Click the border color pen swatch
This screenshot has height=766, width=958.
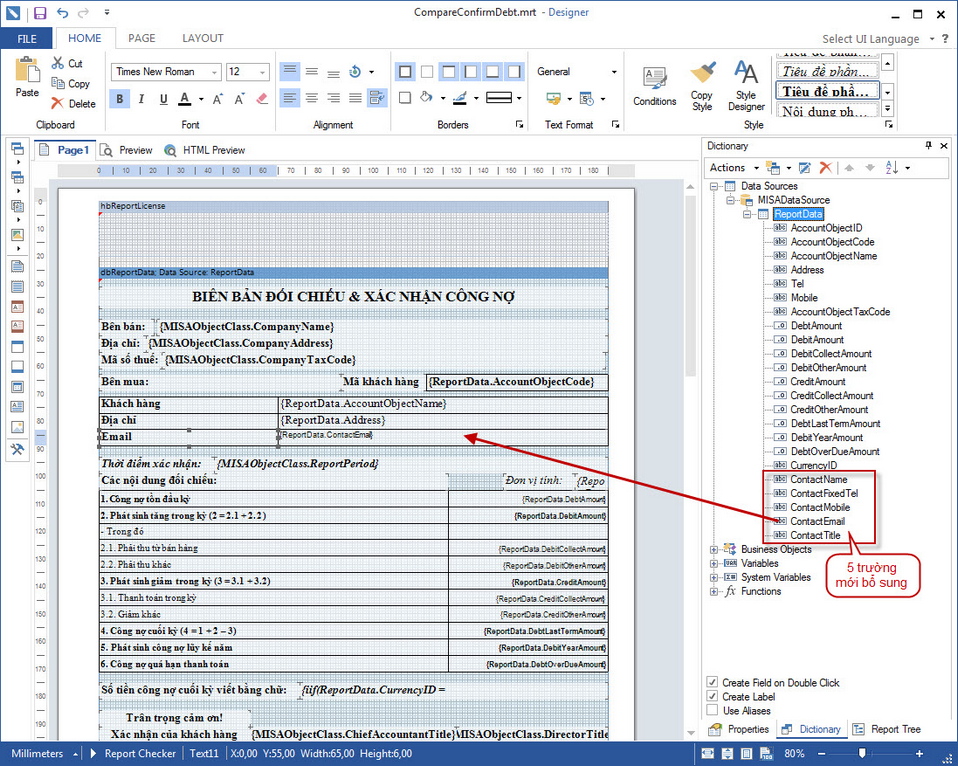(461, 98)
